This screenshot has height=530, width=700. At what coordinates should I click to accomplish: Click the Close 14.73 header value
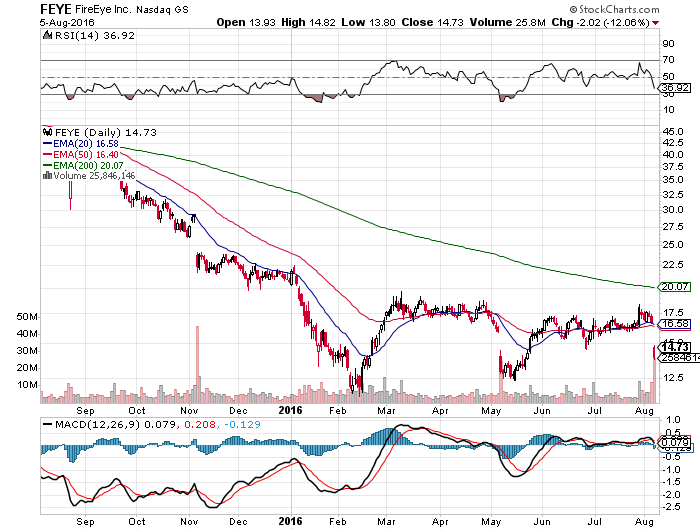[433, 22]
